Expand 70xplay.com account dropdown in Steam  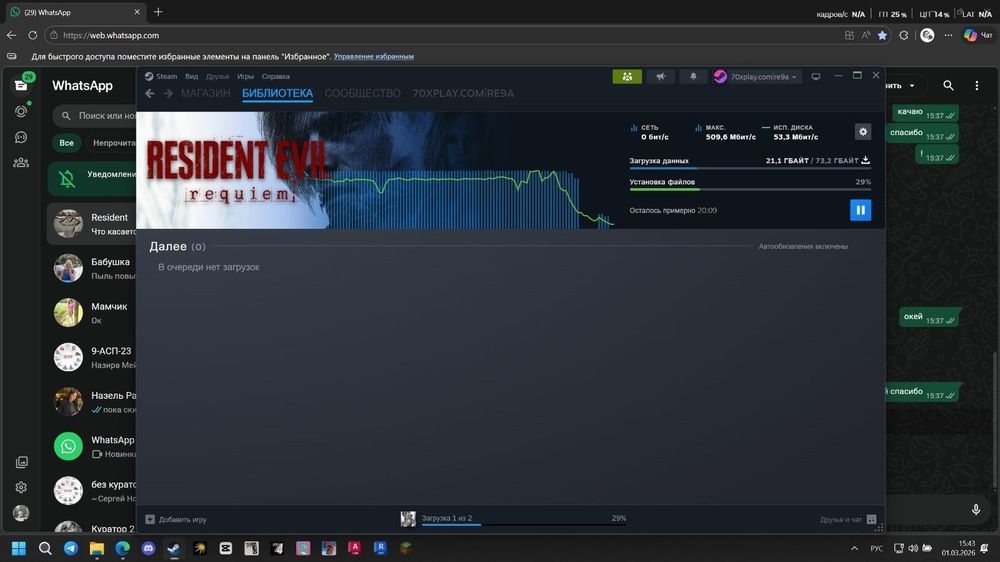pyautogui.click(x=757, y=77)
